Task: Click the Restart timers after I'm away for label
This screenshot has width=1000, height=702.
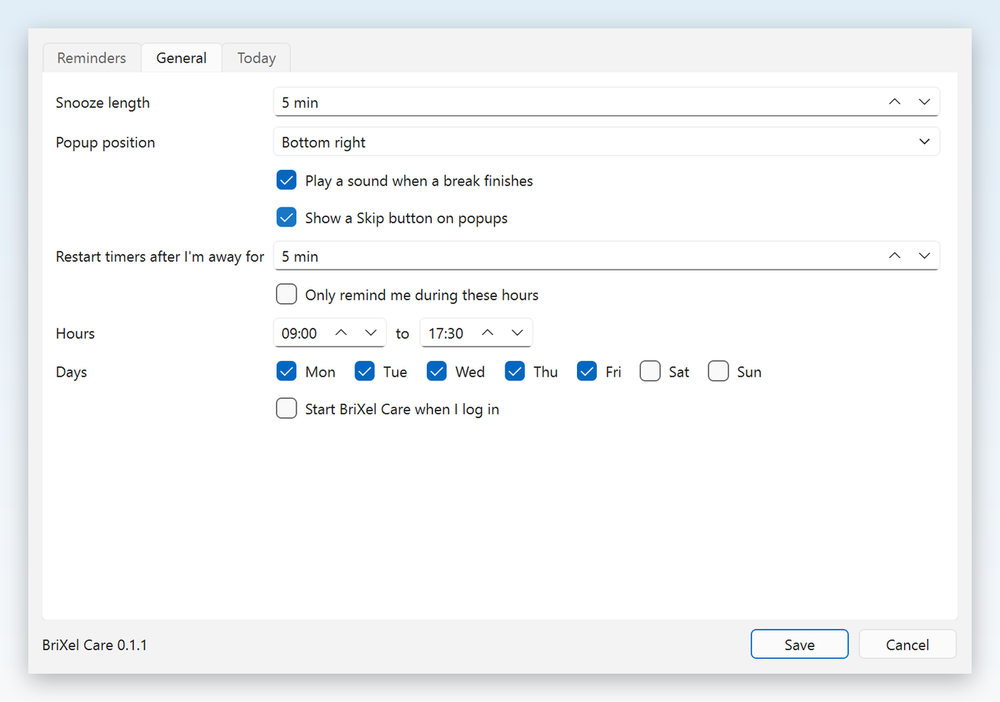Action: [x=159, y=256]
